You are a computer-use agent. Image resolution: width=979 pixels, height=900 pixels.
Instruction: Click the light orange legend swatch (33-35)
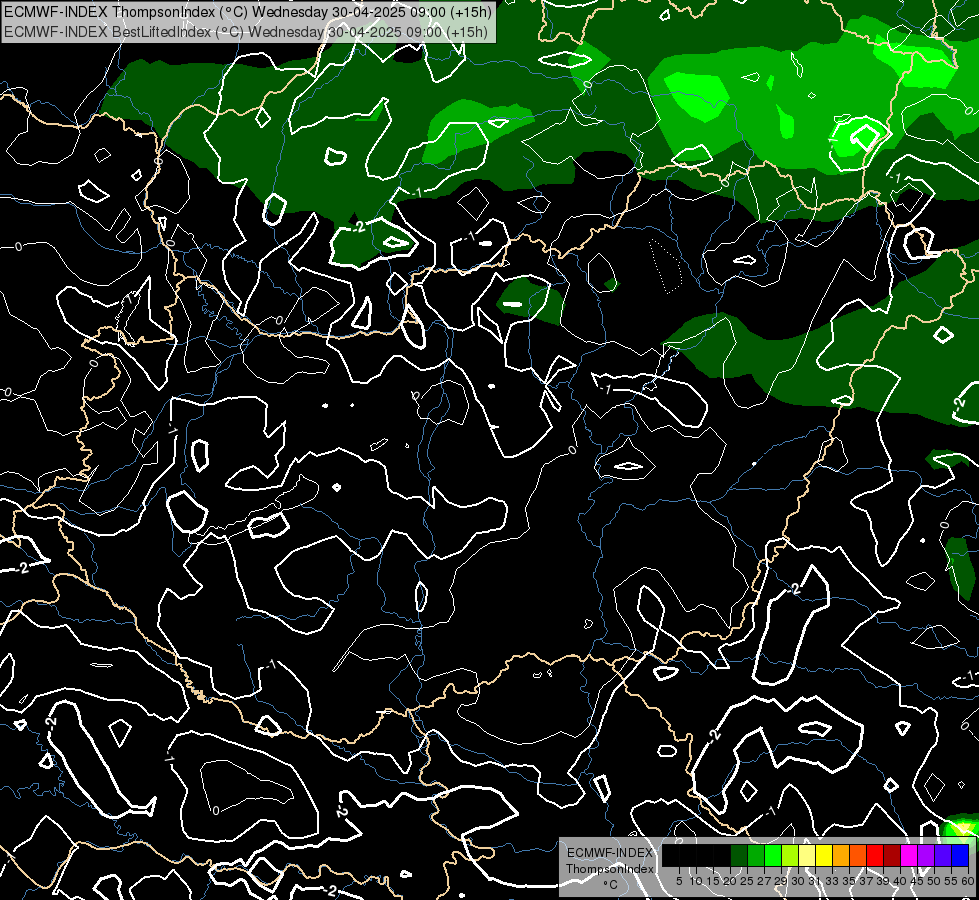[841, 856]
